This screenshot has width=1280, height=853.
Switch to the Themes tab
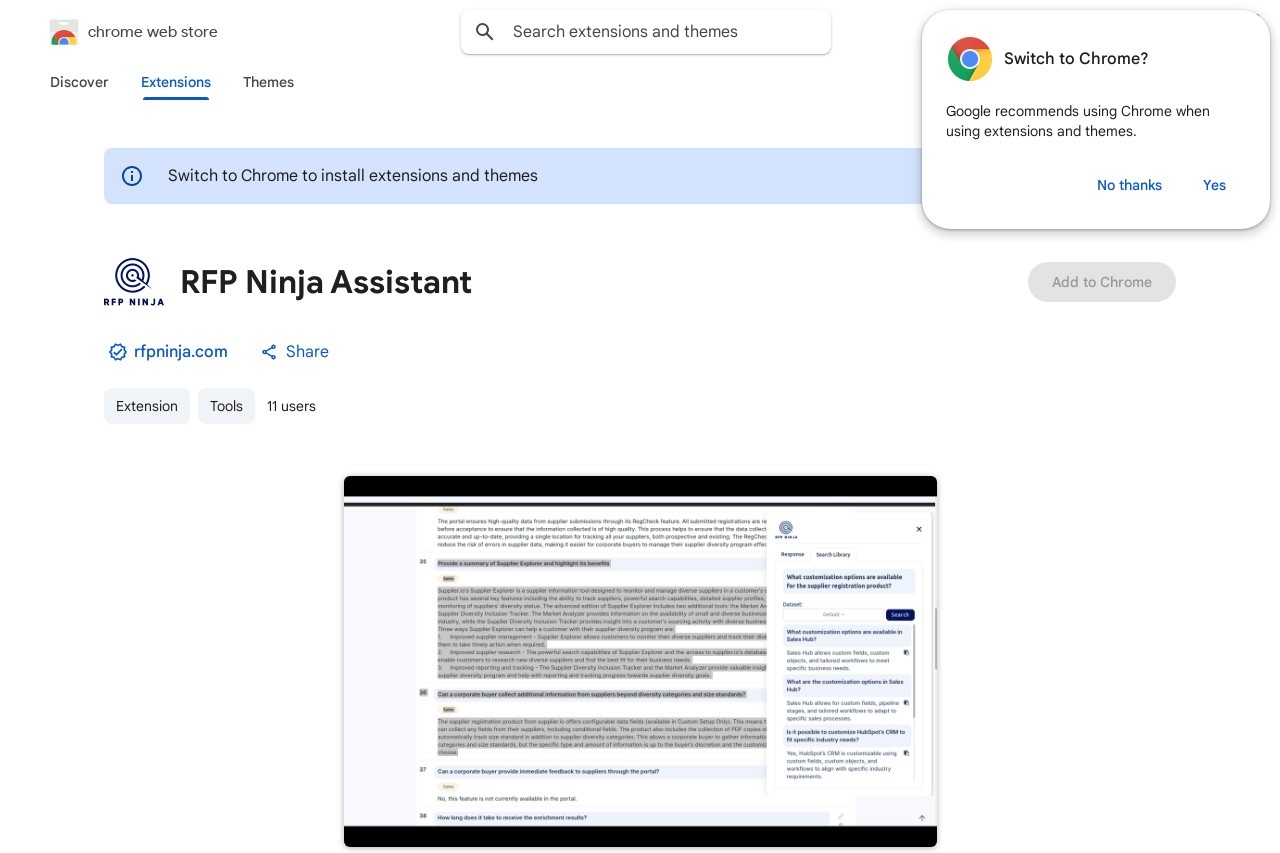point(268,82)
